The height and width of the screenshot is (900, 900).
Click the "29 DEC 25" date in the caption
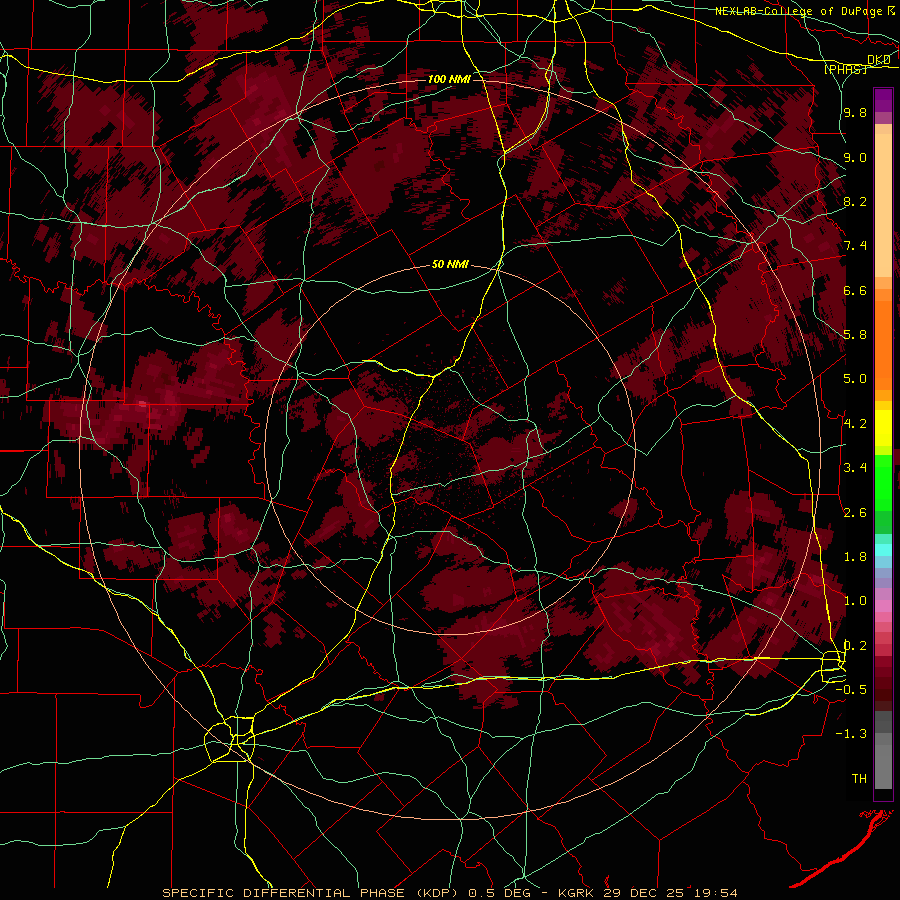click(645, 893)
